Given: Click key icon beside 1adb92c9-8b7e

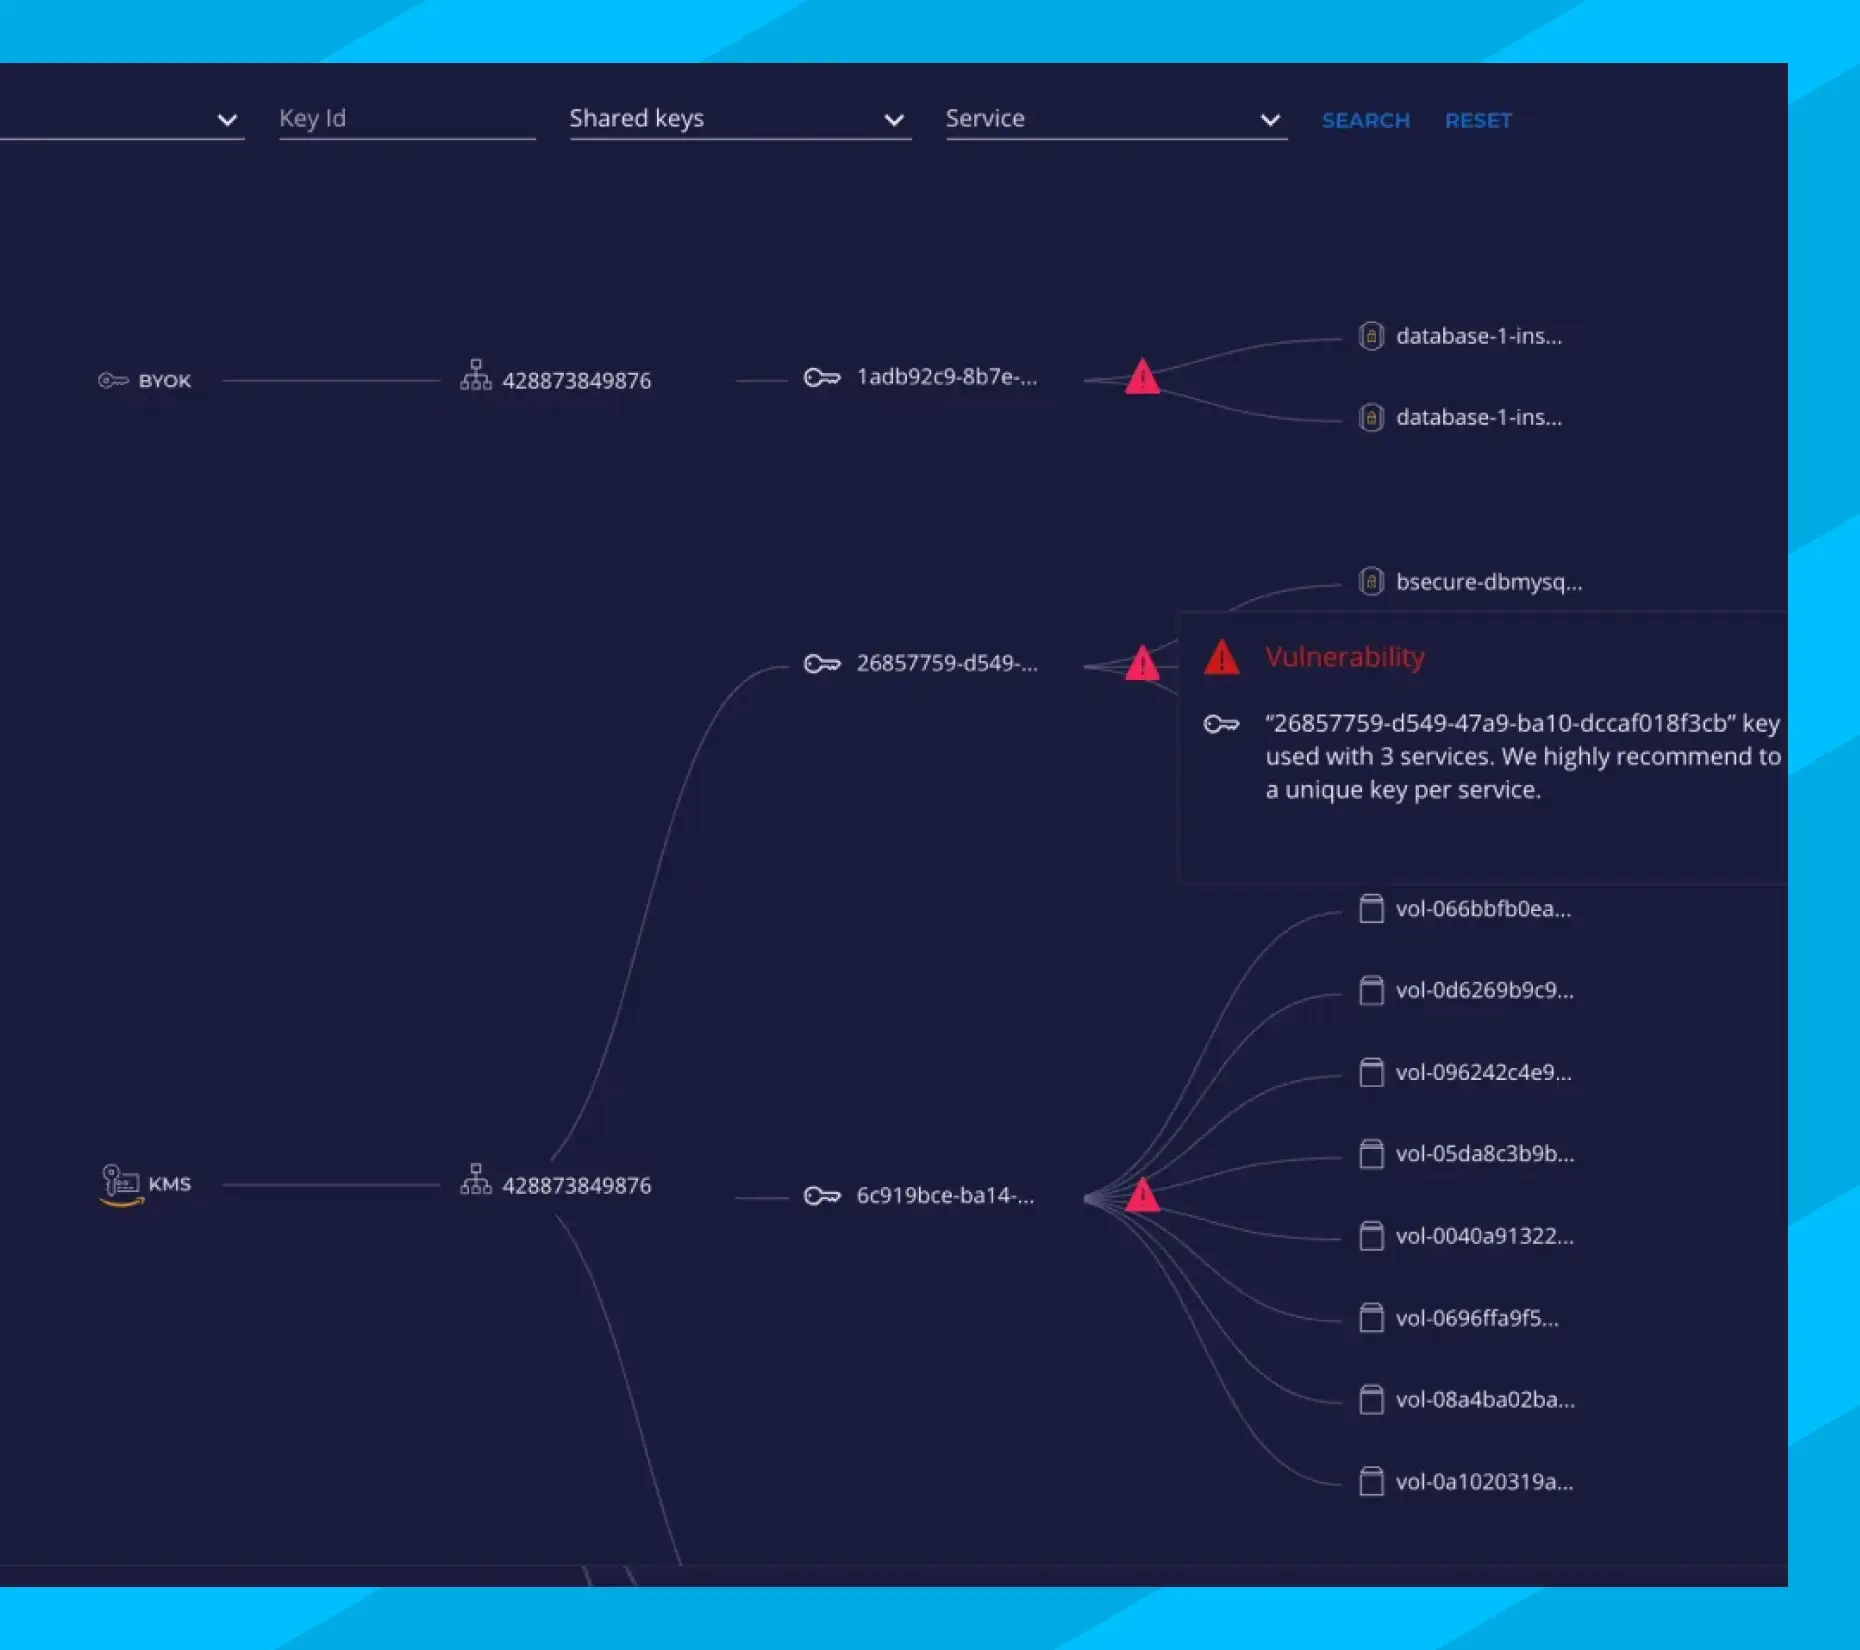Looking at the screenshot, I should (x=822, y=377).
